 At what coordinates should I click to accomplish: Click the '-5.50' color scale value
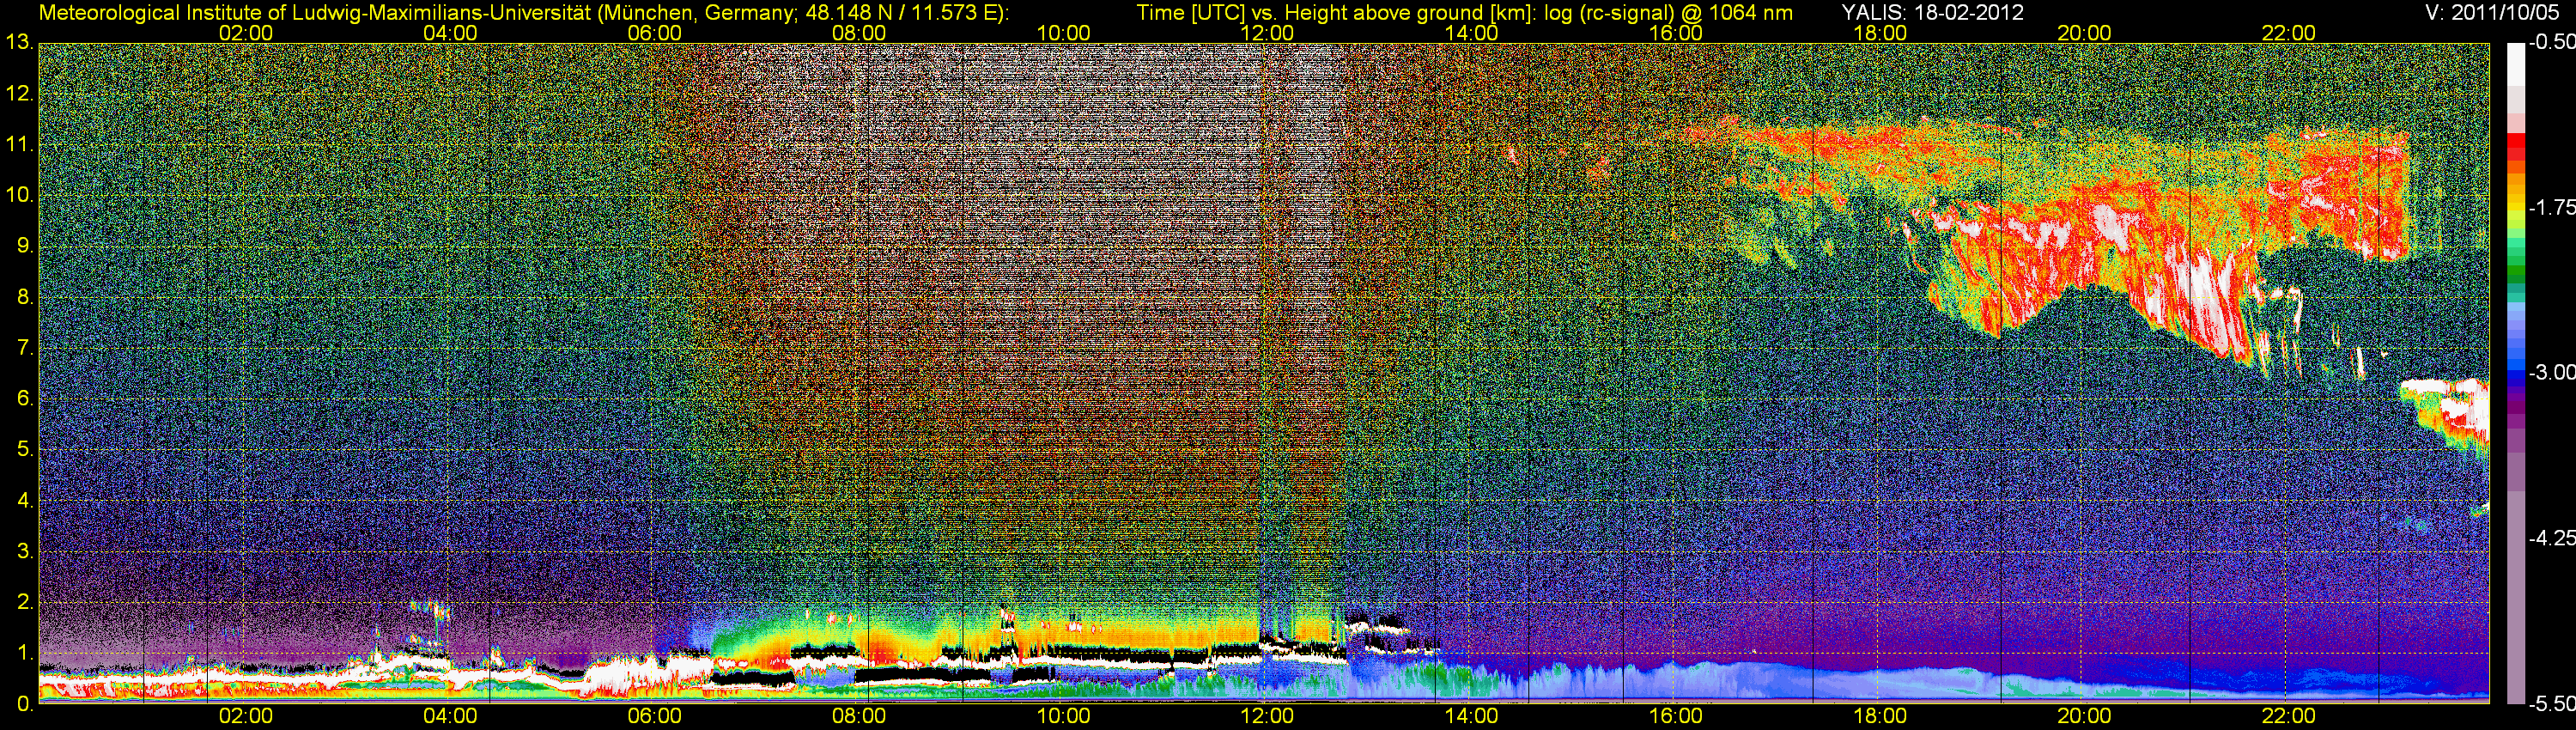tap(2551, 704)
